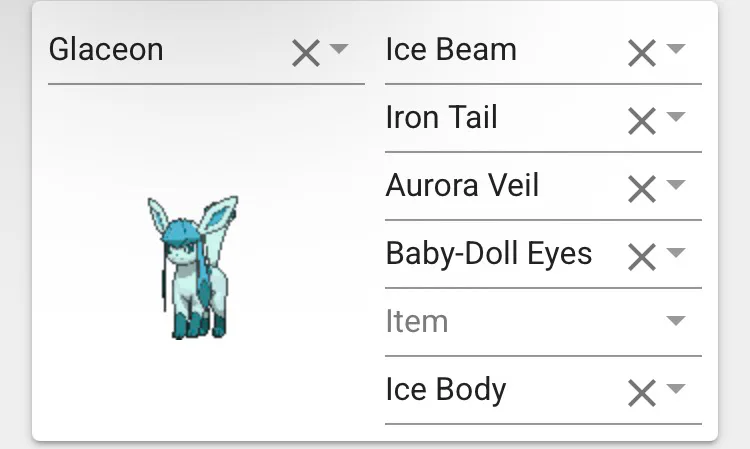
Task: Expand the Aurora Veil move list
Action: [676, 185]
